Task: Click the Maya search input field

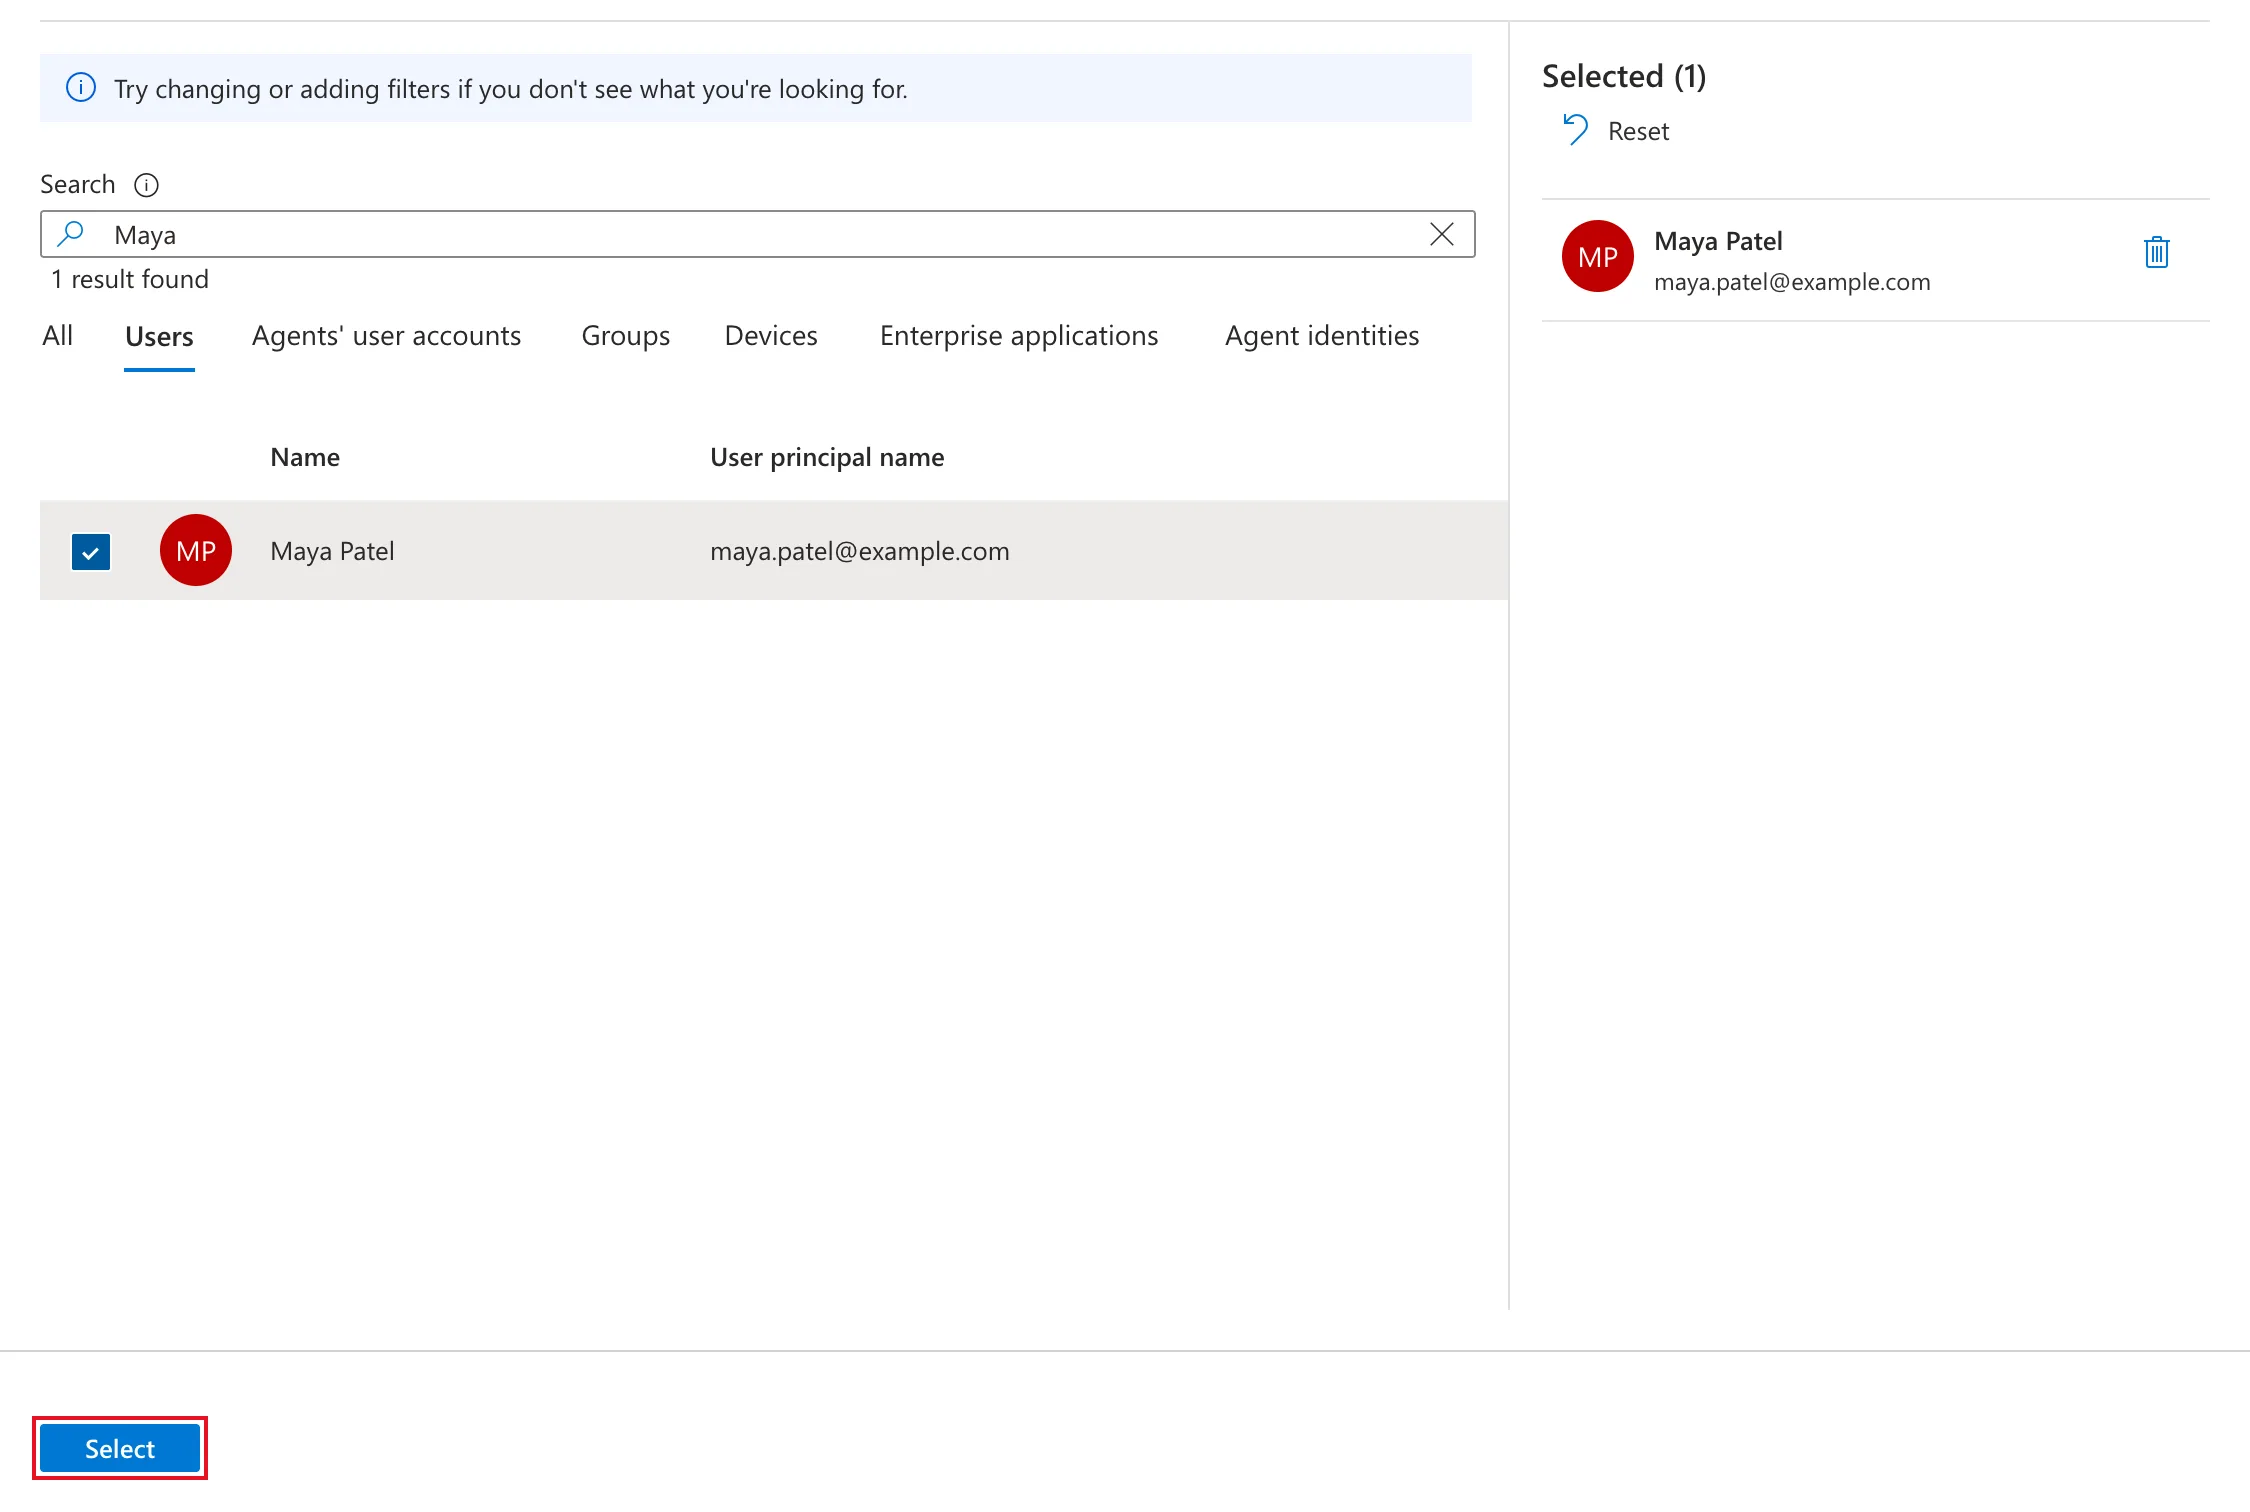Action: click(758, 234)
